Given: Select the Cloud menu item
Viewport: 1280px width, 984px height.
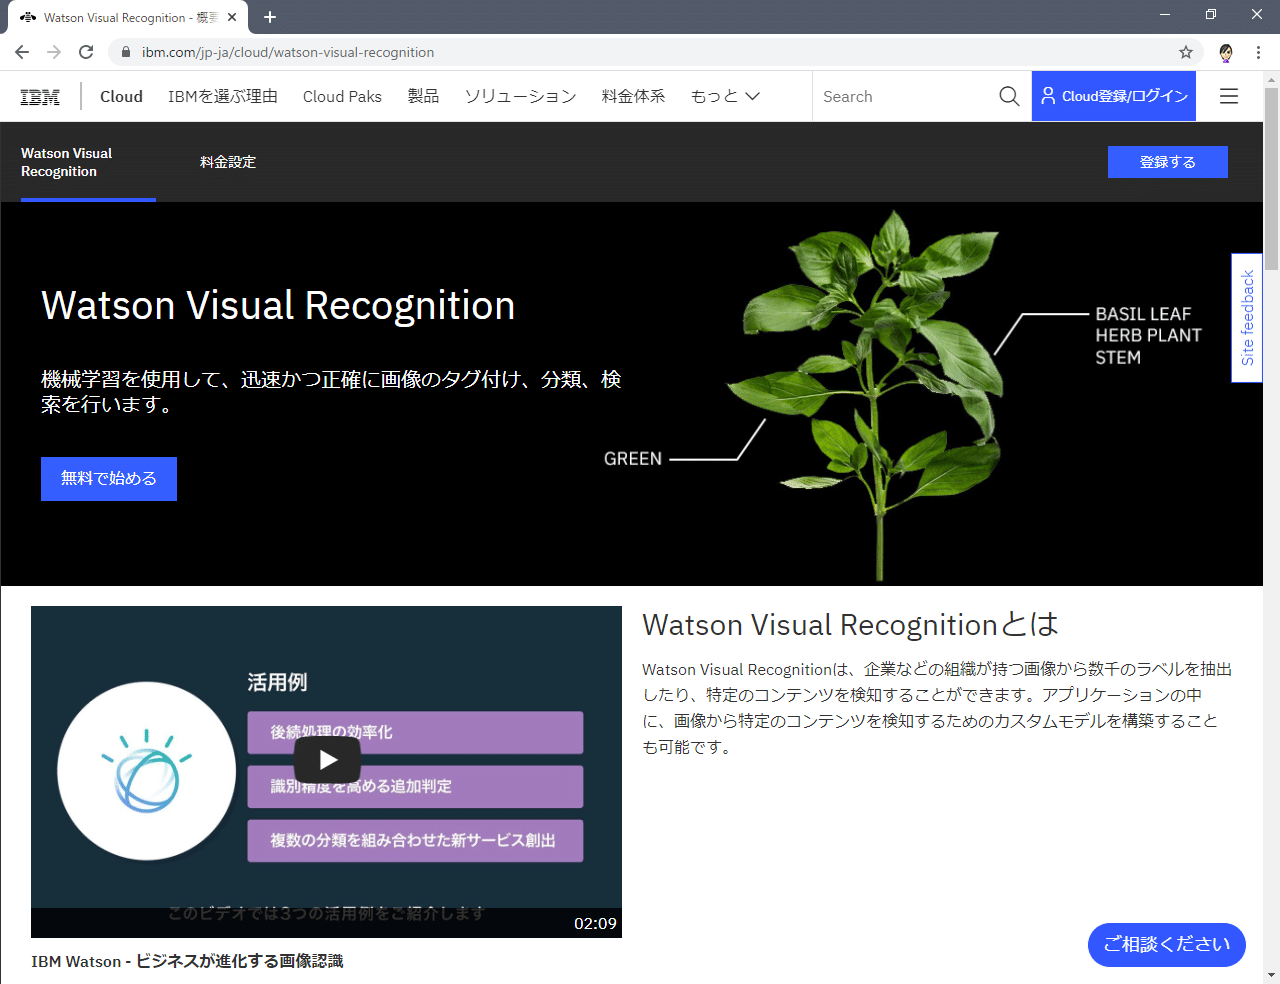Looking at the screenshot, I should [x=121, y=96].
